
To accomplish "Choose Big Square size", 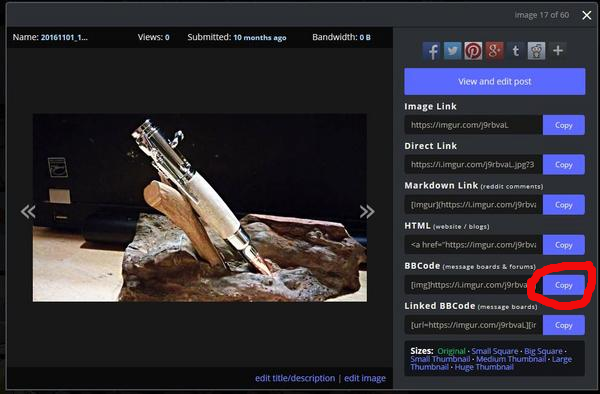I will tap(543, 351).
